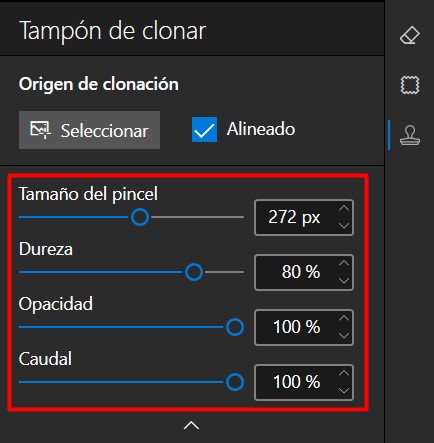
Task: Increase Dureza with up arrow
Action: pyautogui.click(x=344, y=264)
